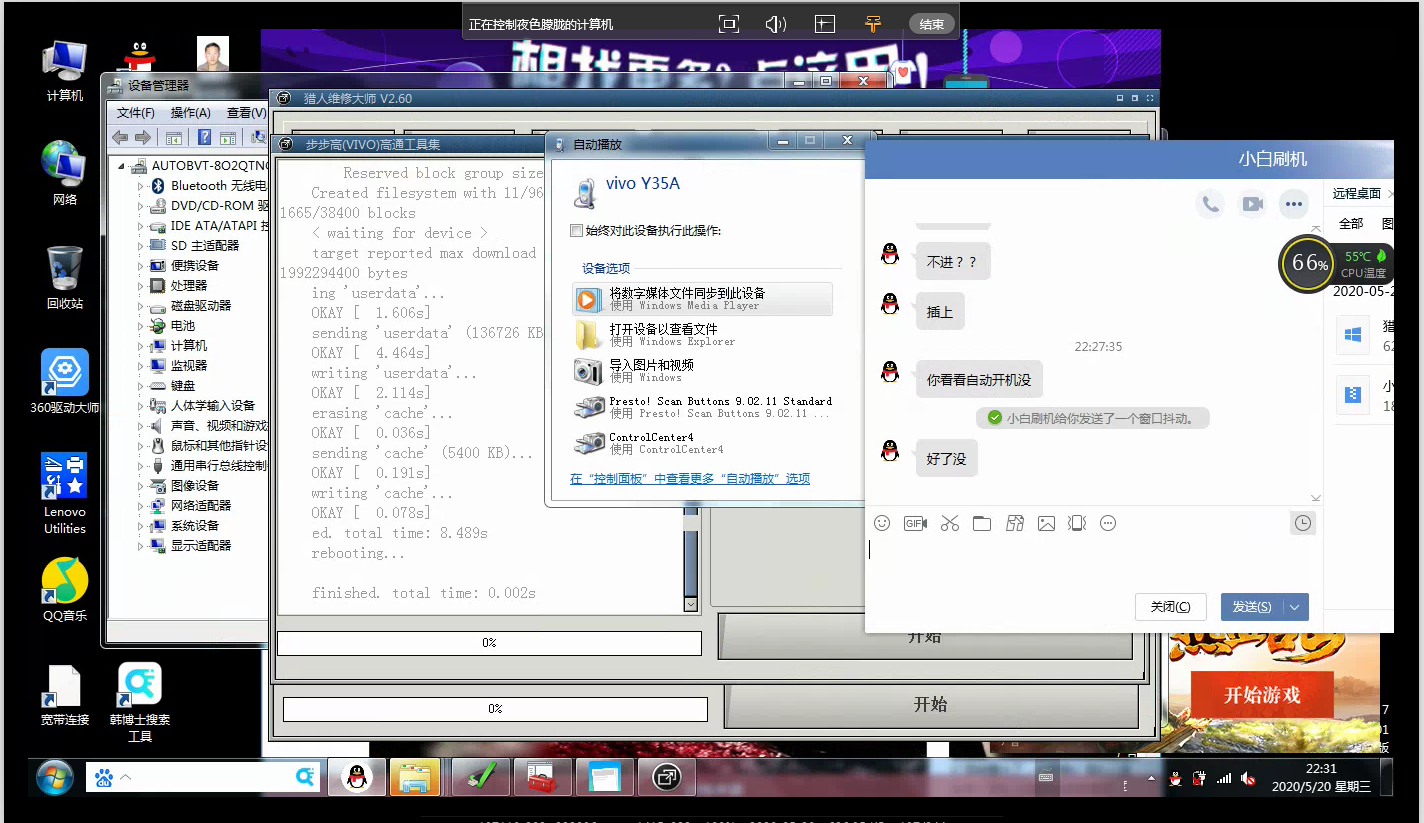Select the 宽带连接 desktop shortcut
The height and width of the screenshot is (823, 1424).
click(65, 695)
